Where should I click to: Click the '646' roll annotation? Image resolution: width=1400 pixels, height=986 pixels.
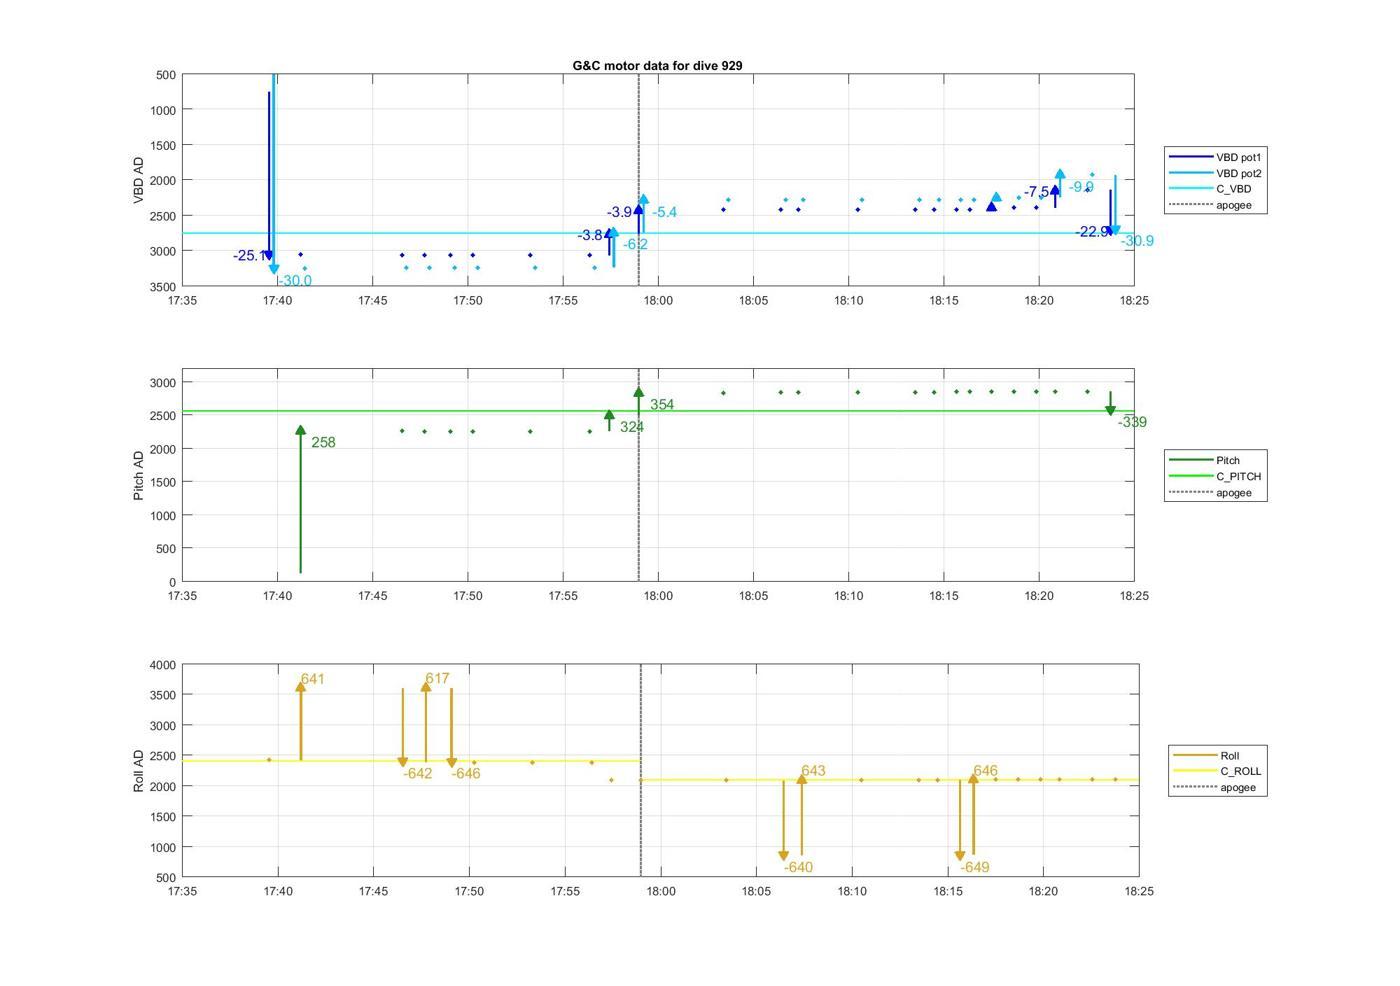coord(985,771)
